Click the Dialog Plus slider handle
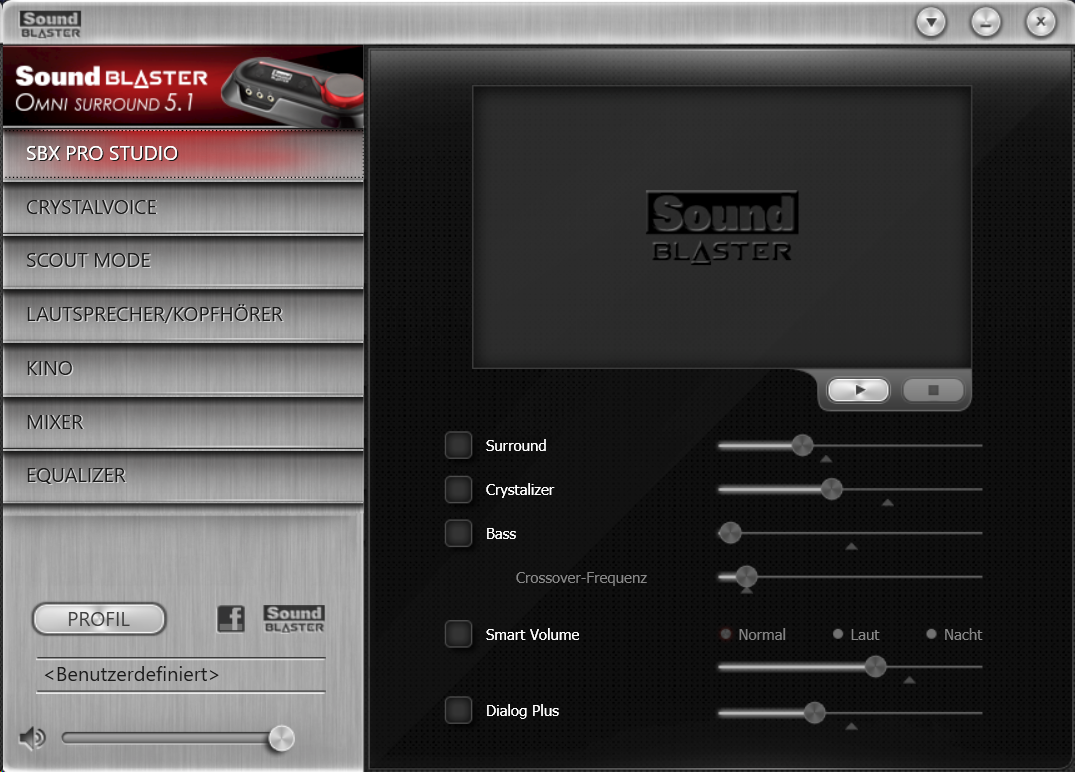This screenshot has width=1075, height=772. (x=814, y=713)
